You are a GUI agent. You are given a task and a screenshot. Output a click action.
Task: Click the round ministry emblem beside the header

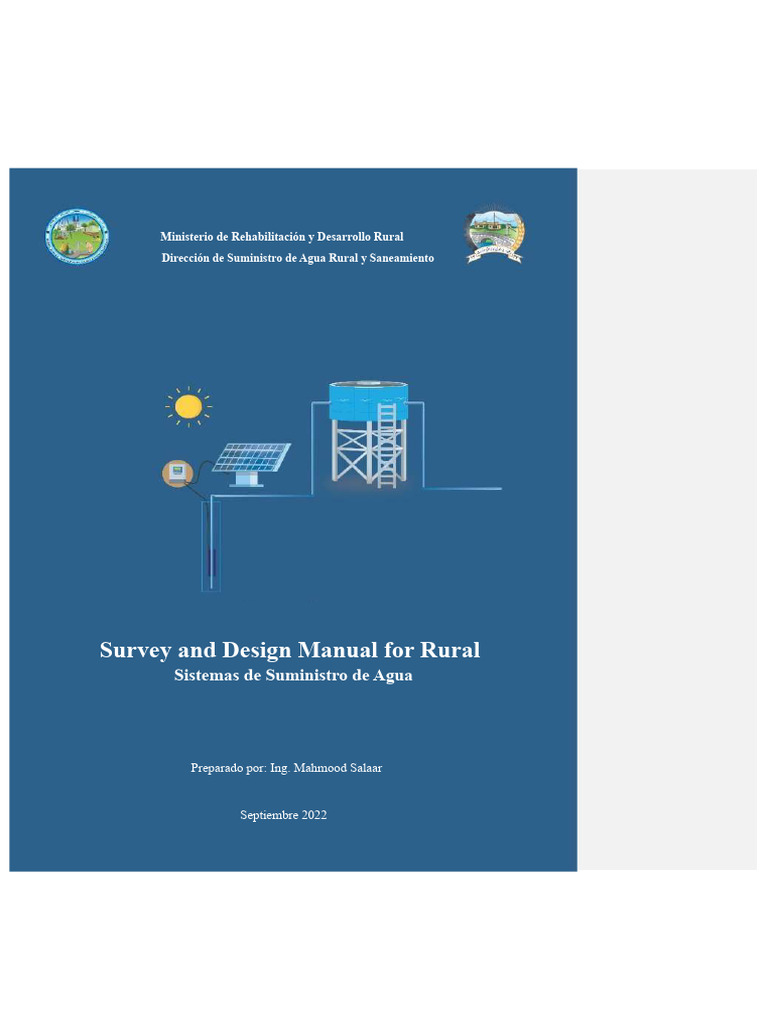pos(77,236)
